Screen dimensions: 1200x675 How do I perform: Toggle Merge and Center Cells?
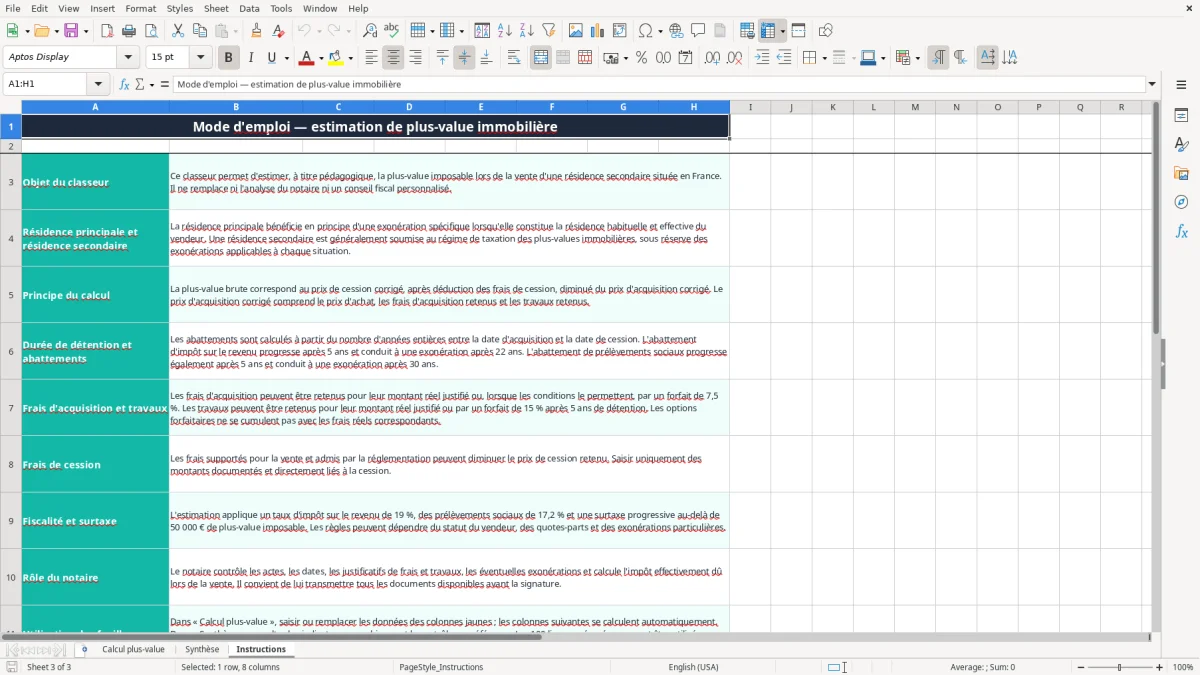coord(541,58)
